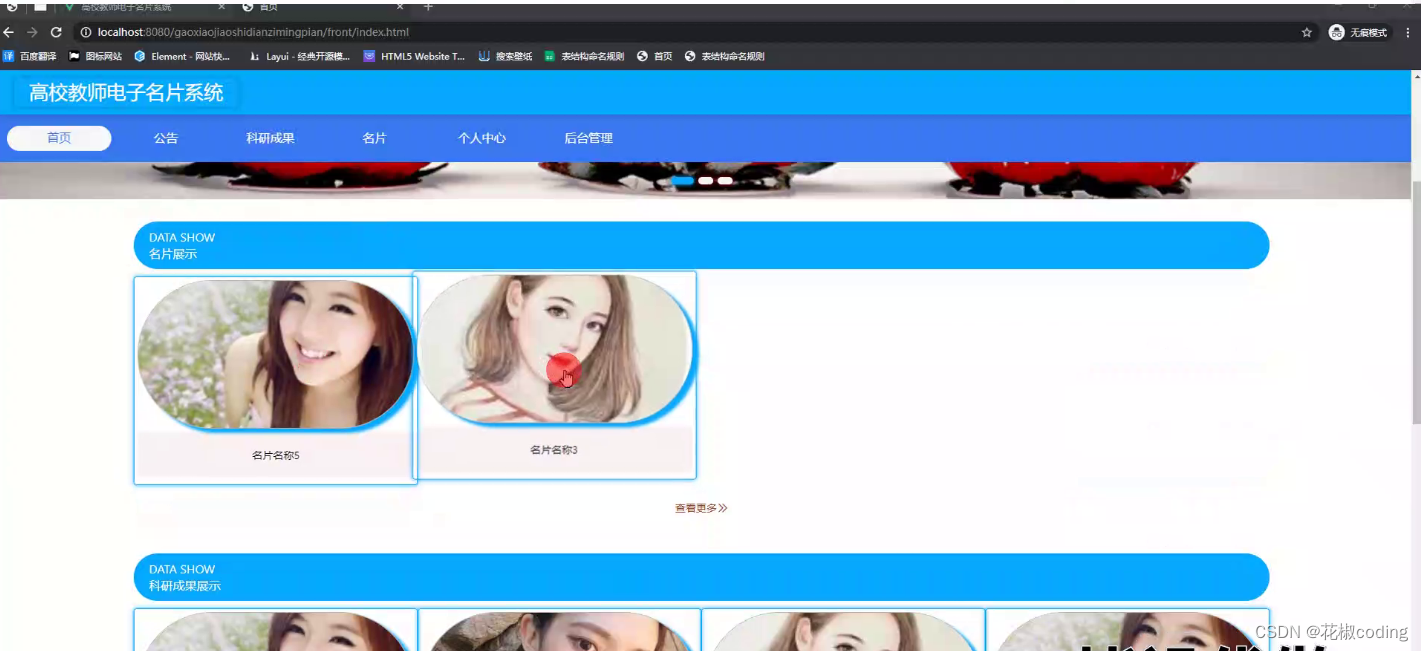Open the 名片 navigation item

pyautogui.click(x=374, y=138)
